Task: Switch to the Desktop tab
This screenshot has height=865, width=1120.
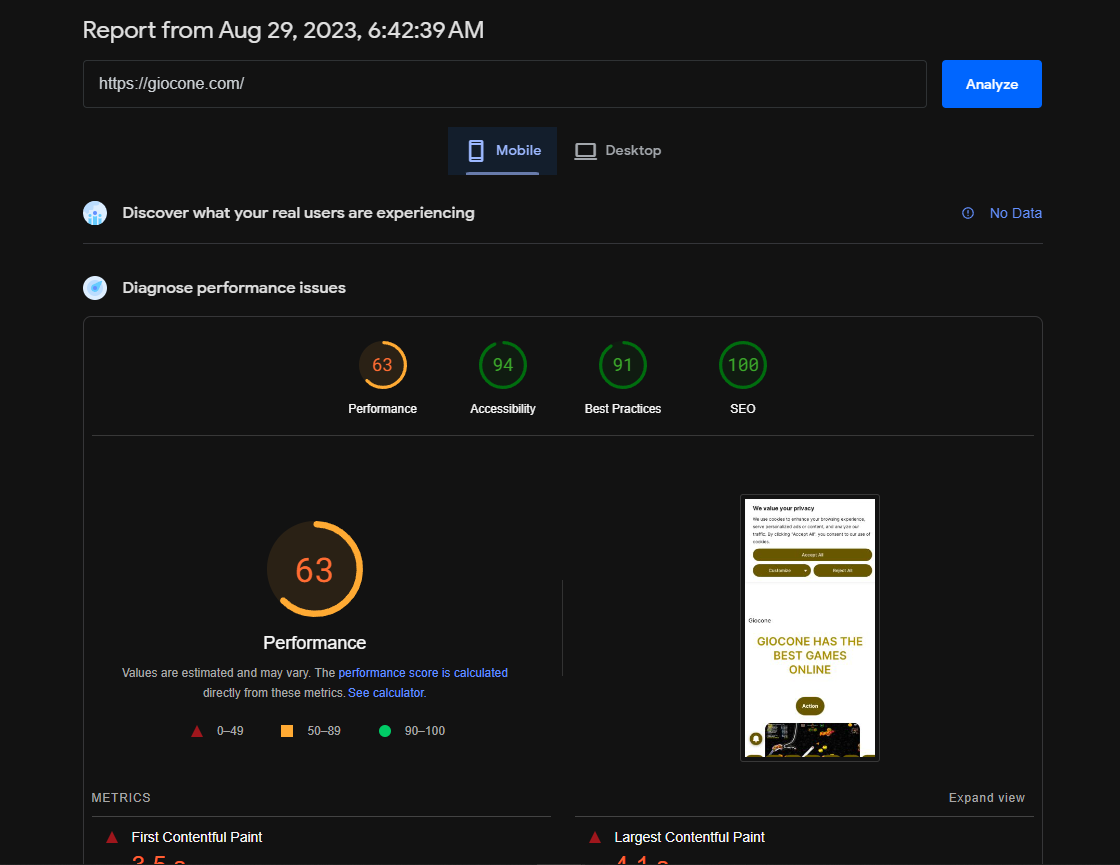Action: (x=619, y=151)
